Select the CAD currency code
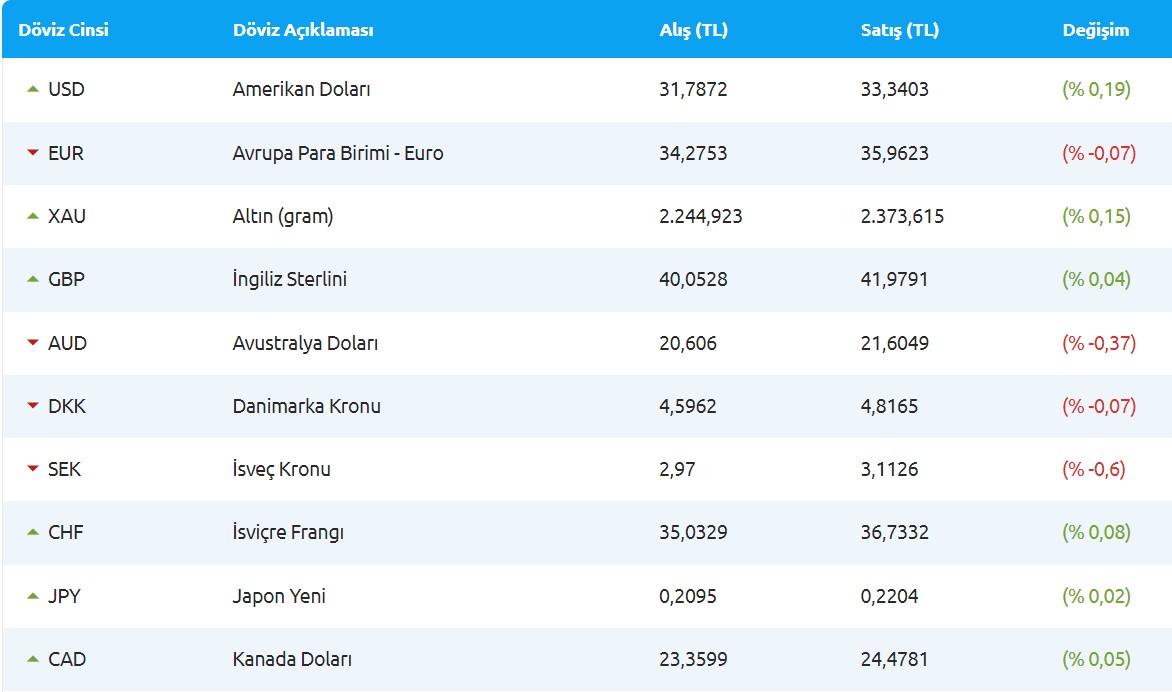 click(x=67, y=659)
